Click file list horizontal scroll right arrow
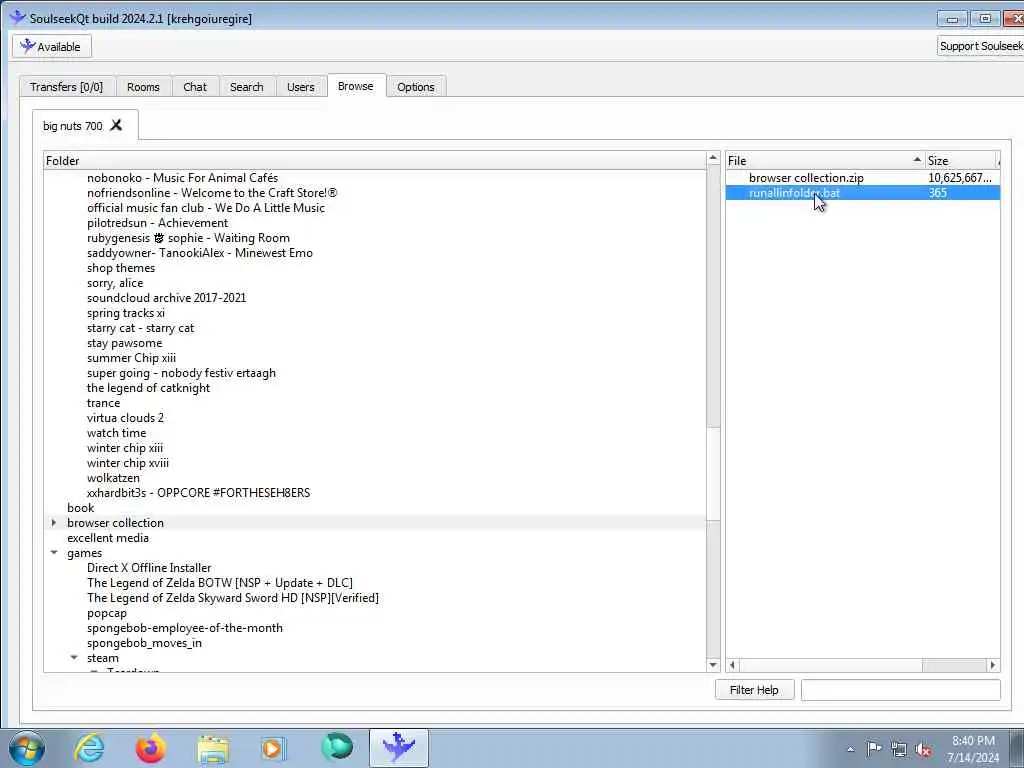This screenshot has width=1024, height=768. point(993,665)
